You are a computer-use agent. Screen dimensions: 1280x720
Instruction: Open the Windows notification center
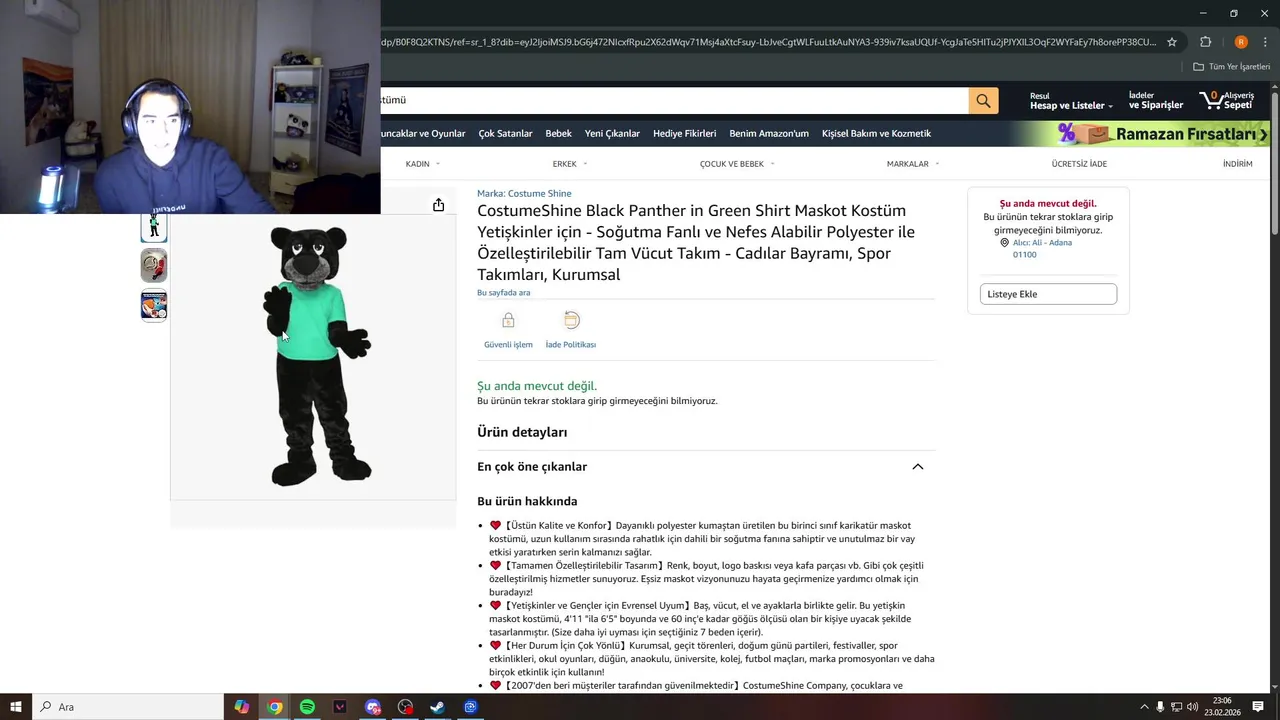coord(1258,707)
